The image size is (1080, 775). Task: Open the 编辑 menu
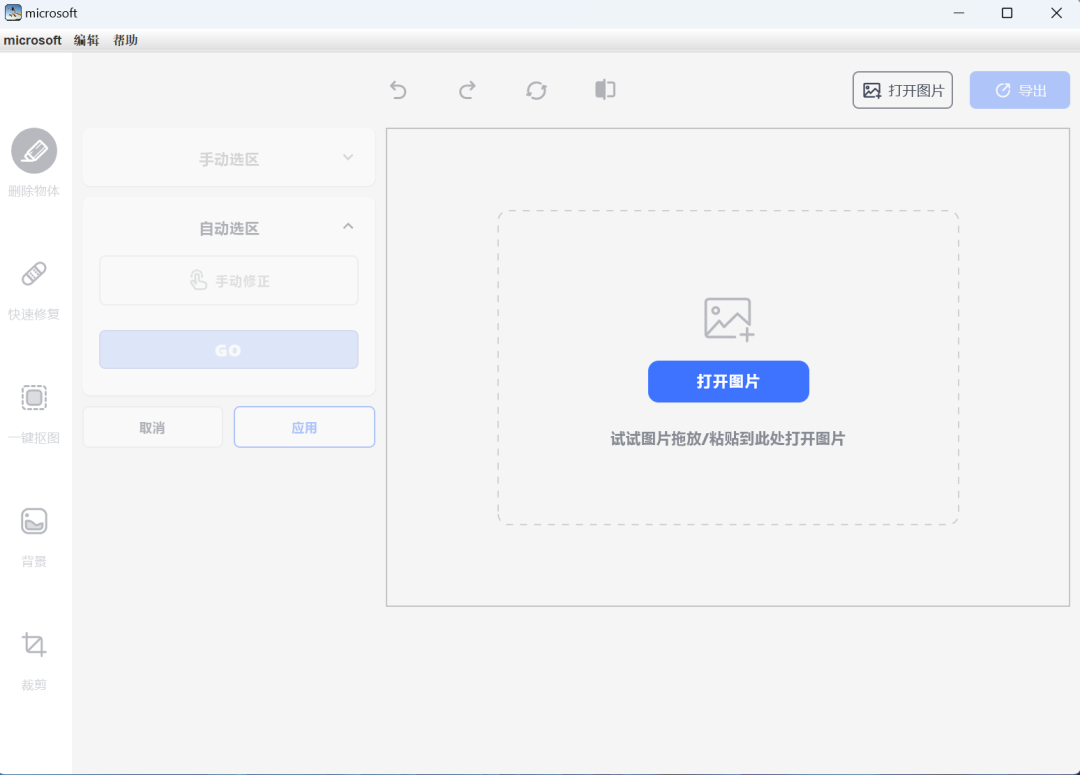pyautogui.click(x=87, y=40)
